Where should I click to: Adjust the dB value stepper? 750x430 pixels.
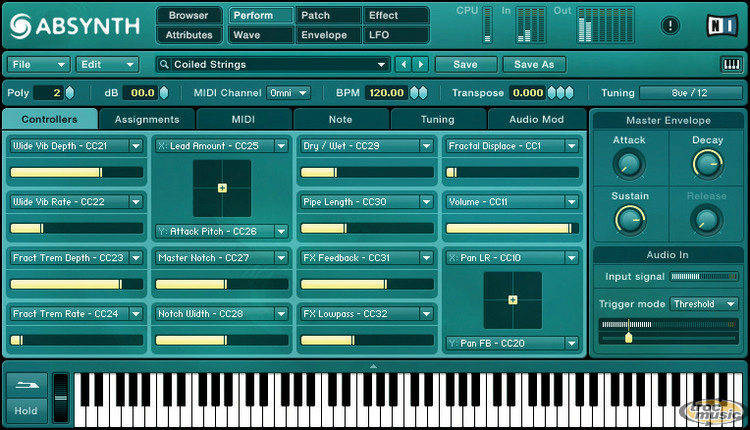point(164,93)
